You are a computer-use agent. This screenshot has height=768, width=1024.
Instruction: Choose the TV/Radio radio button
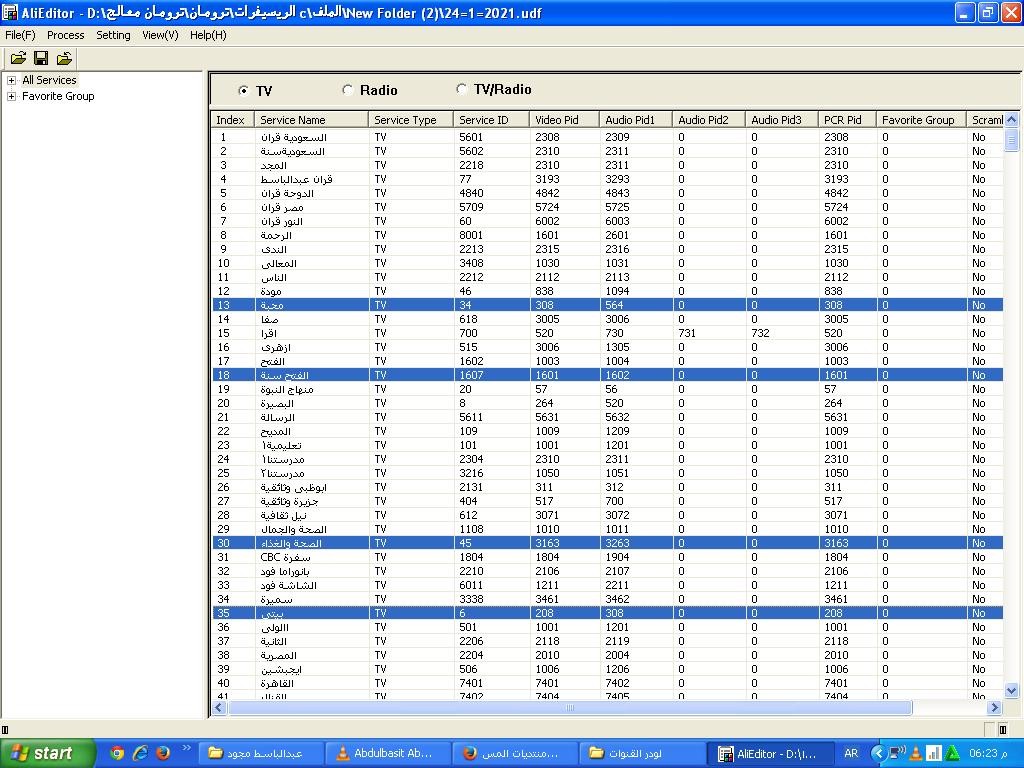(462, 89)
